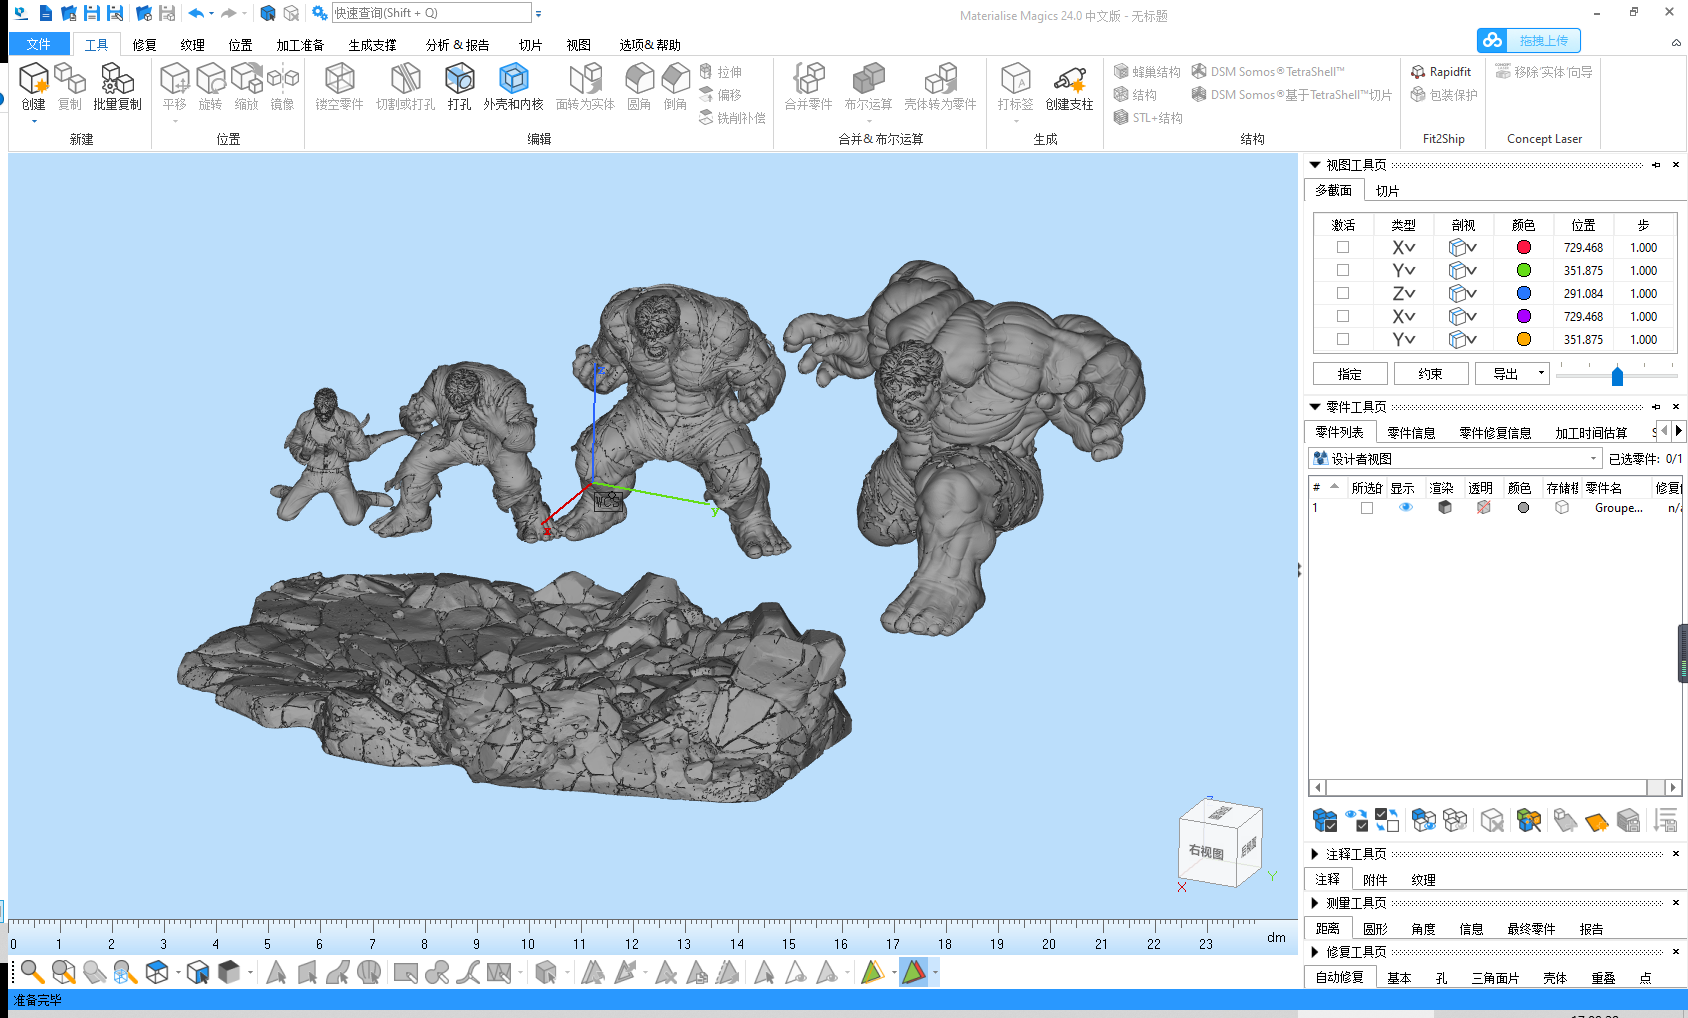Tick the selected checkbox for part 1

coord(1367,508)
